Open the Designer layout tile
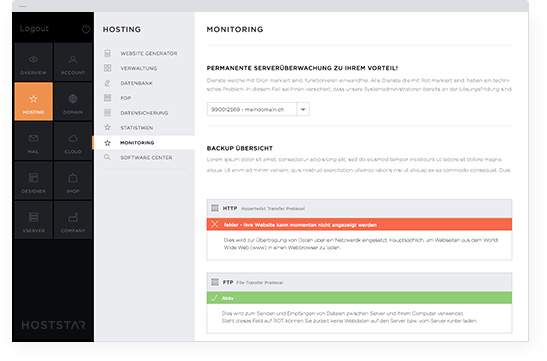This screenshot has height=361, width=547. coord(33,181)
